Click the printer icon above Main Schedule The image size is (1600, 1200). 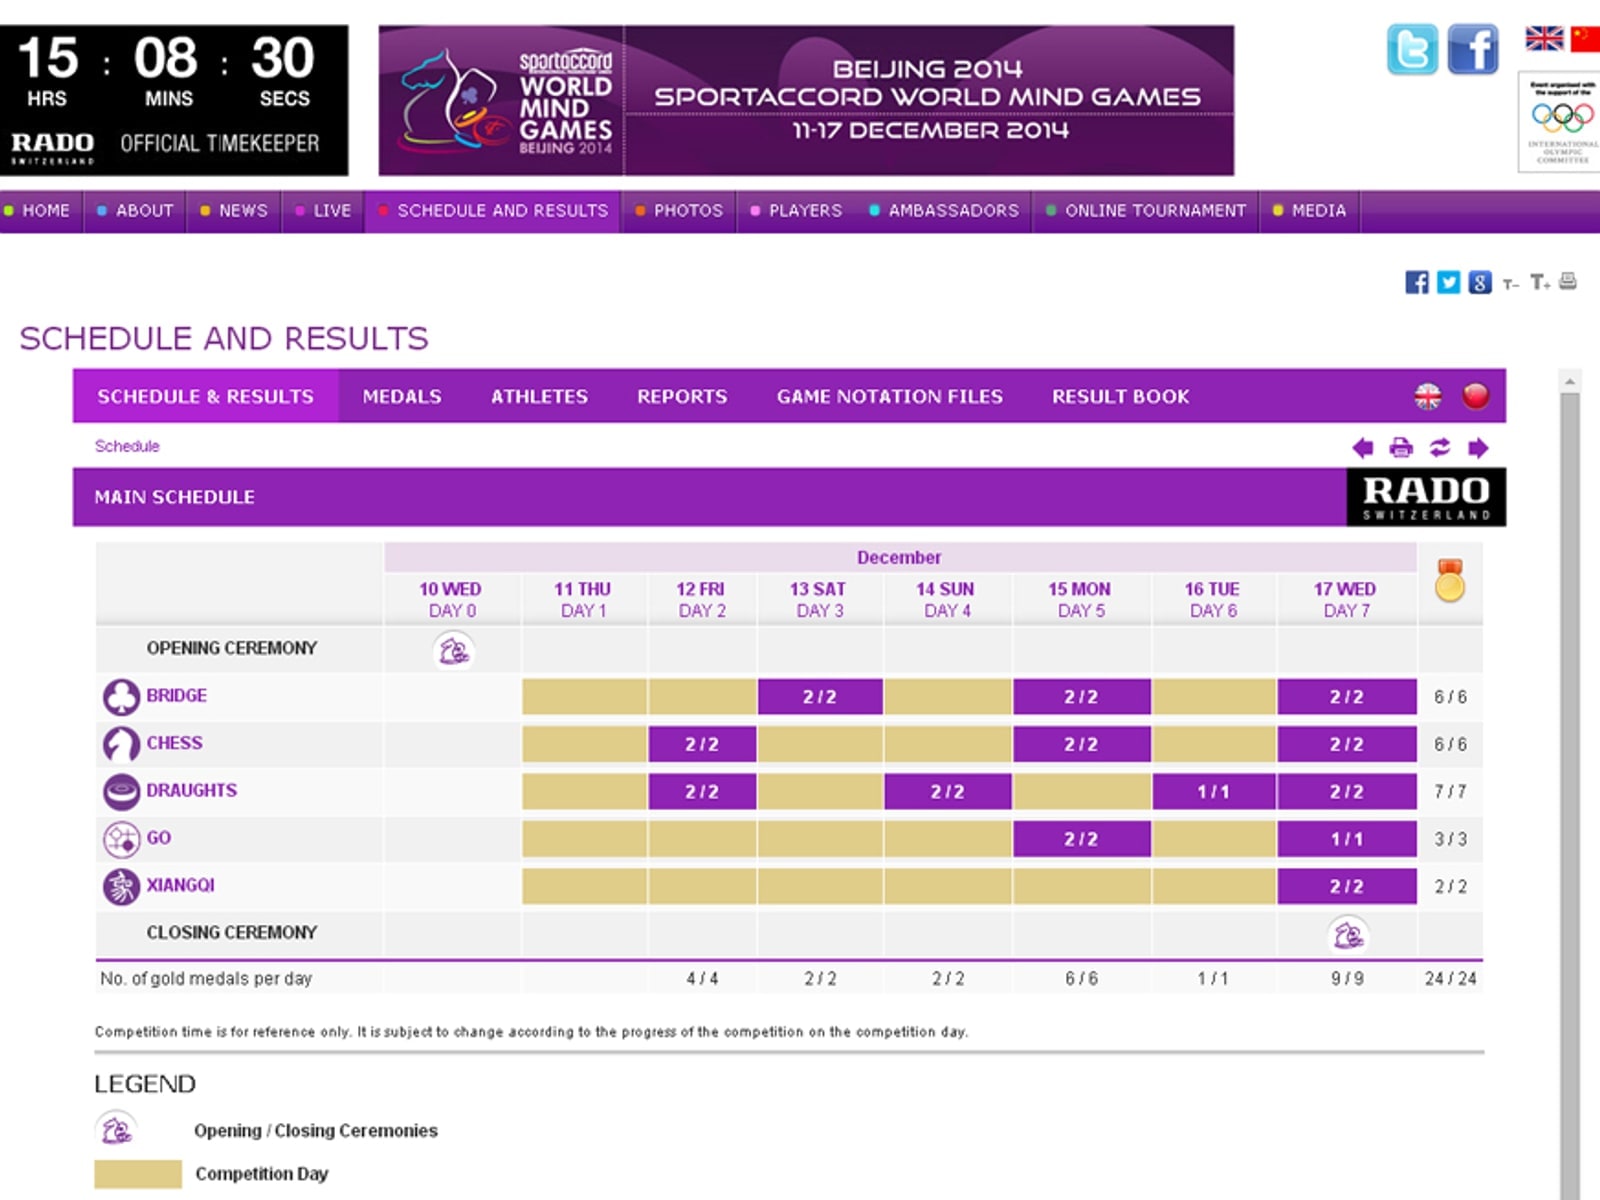tap(1401, 447)
